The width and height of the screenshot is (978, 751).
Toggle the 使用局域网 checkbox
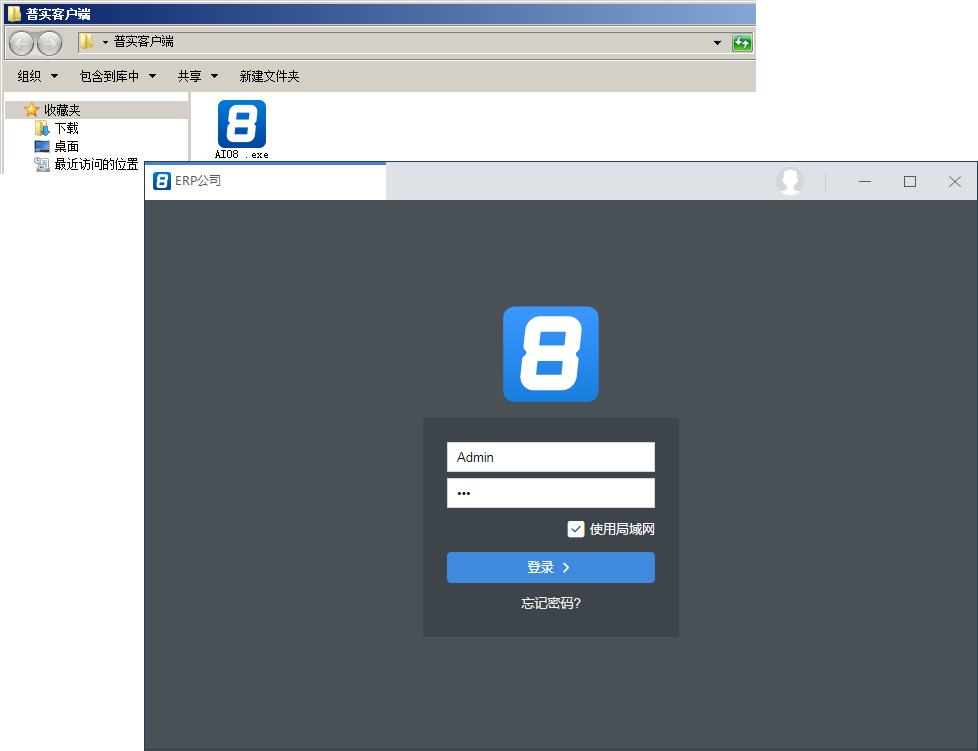coord(576,529)
